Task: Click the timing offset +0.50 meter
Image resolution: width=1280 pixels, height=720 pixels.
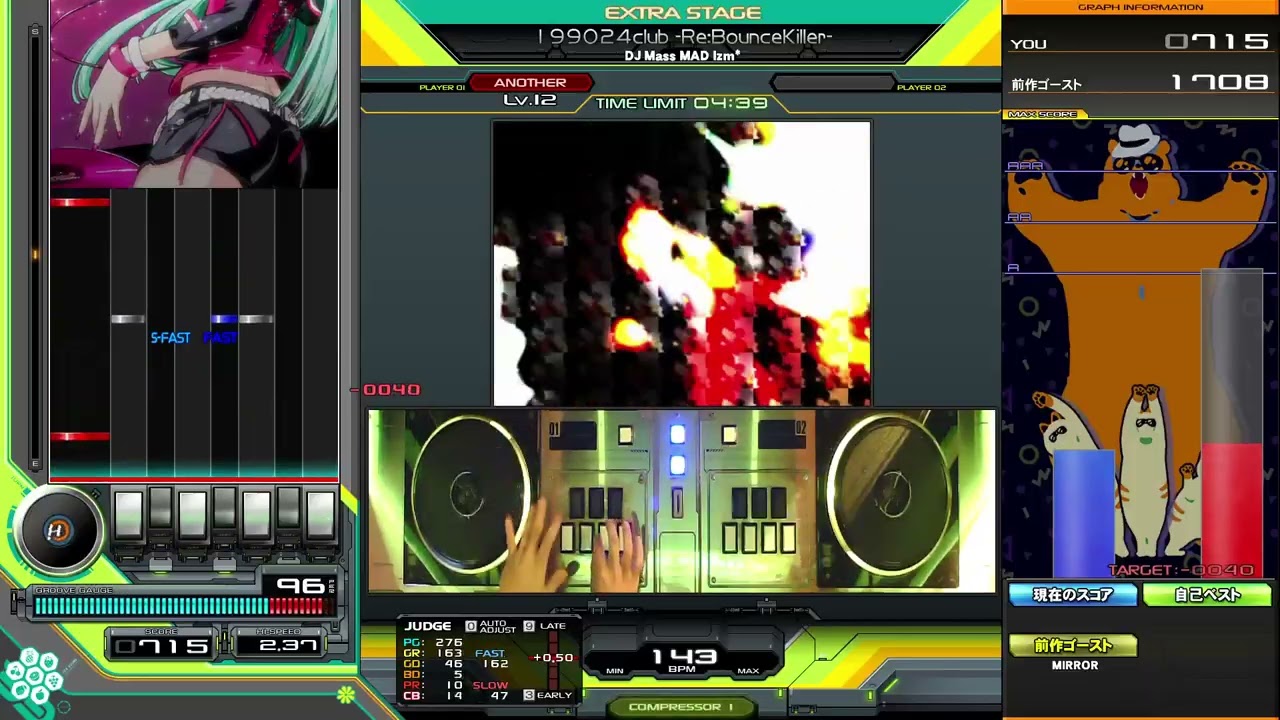Action: tap(553, 657)
